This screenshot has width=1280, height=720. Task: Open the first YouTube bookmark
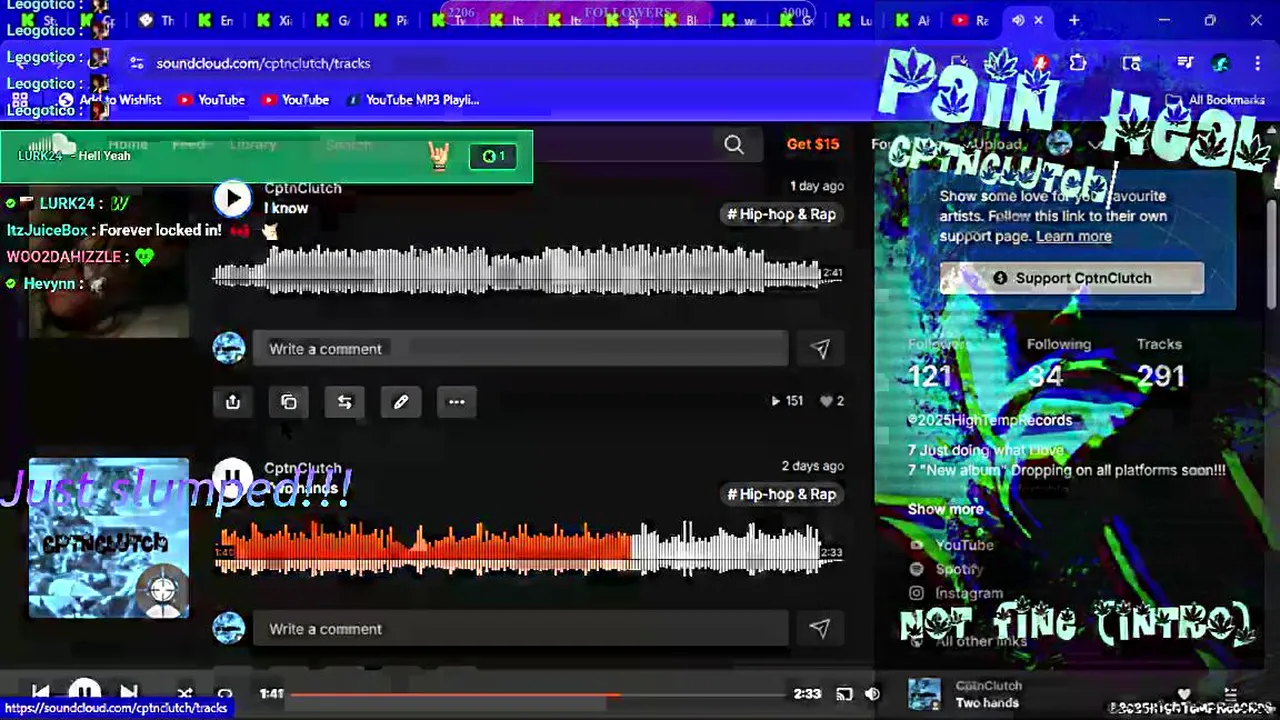tap(211, 100)
